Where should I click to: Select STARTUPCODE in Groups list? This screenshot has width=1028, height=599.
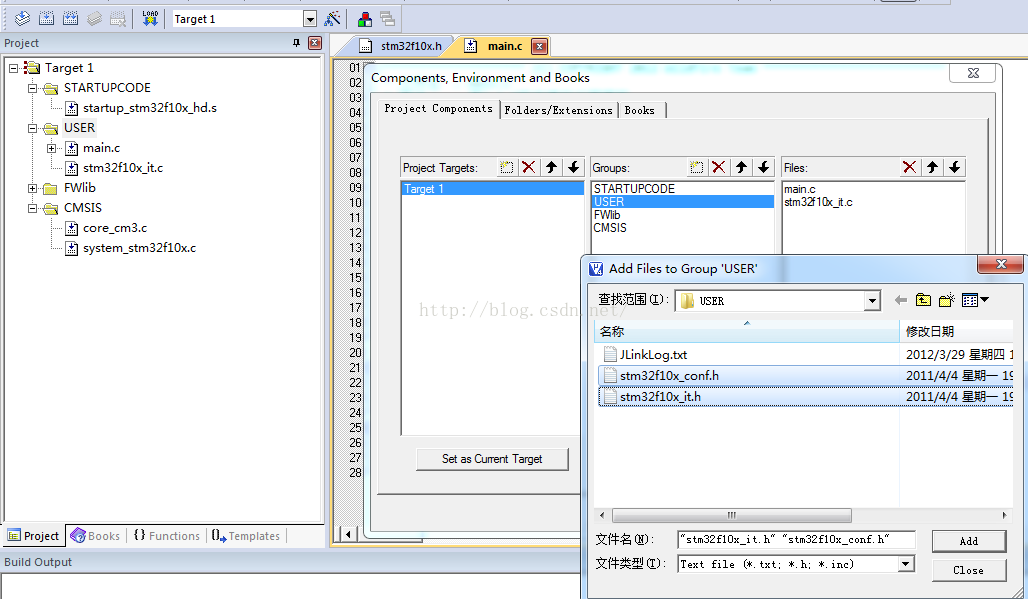click(634, 189)
